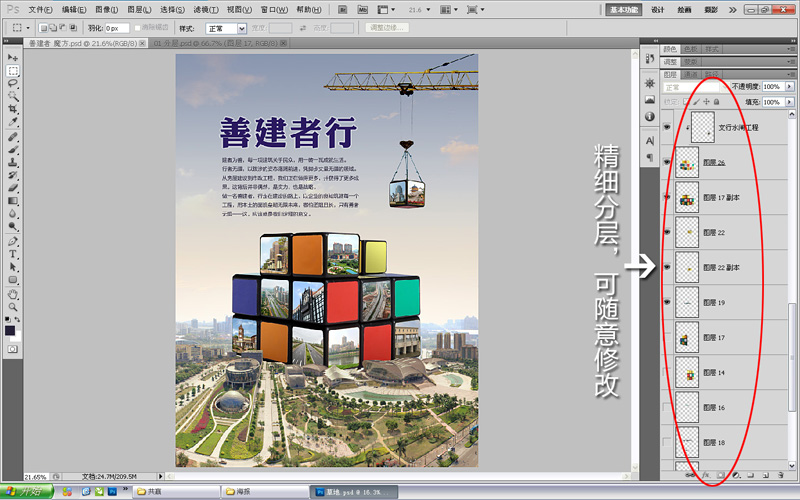Select the Rectangle shape tool

(x=13, y=280)
